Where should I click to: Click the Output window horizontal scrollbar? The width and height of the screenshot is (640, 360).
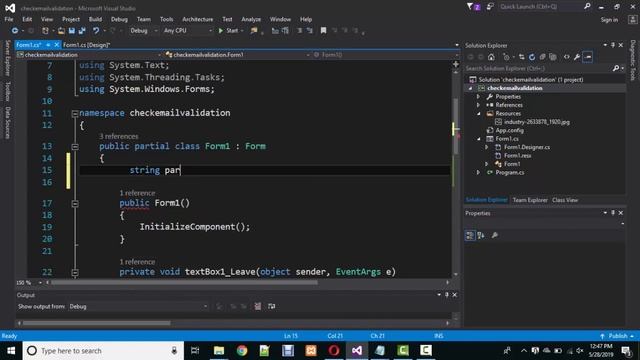point(97,323)
